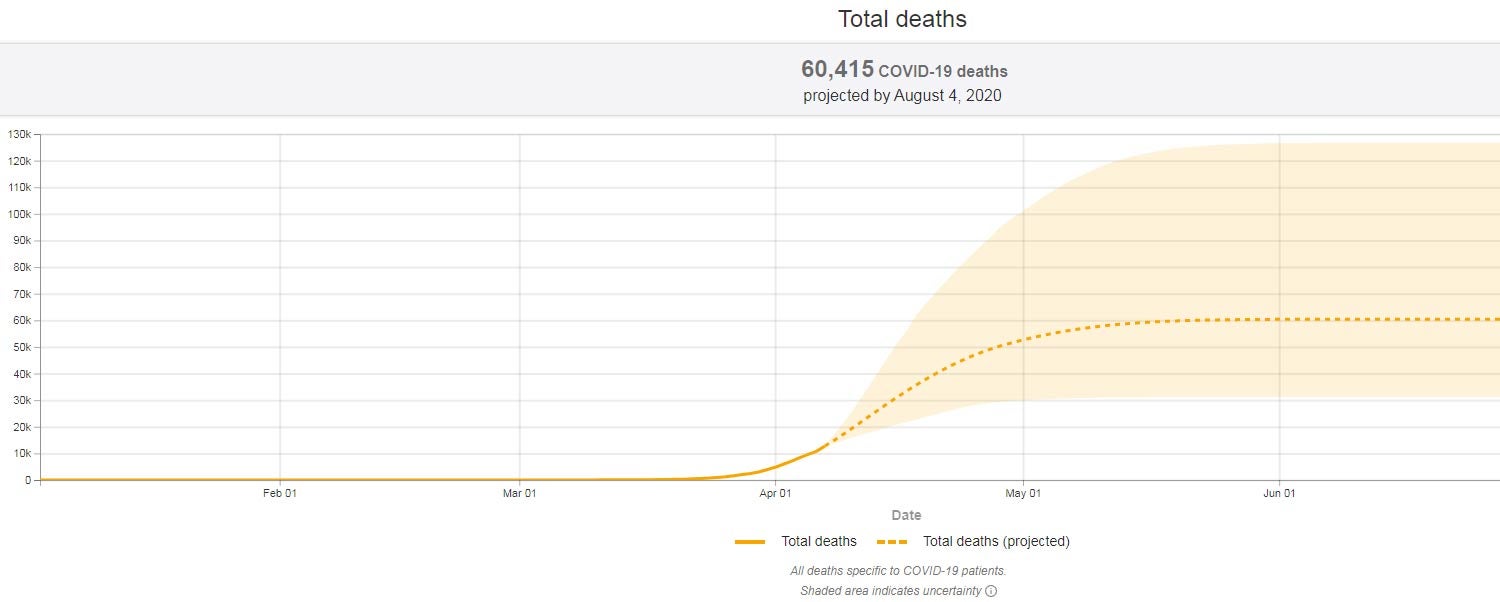The height and width of the screenshot is (602, 1500).
Task: Toggle the "Total deaths" legend label
Action: tap(819, 542)
